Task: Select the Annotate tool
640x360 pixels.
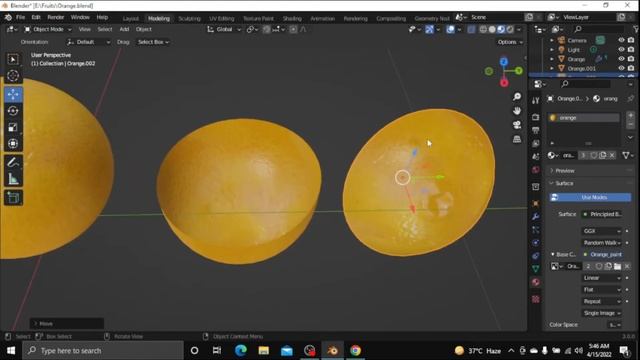Action: click(13, 162)
